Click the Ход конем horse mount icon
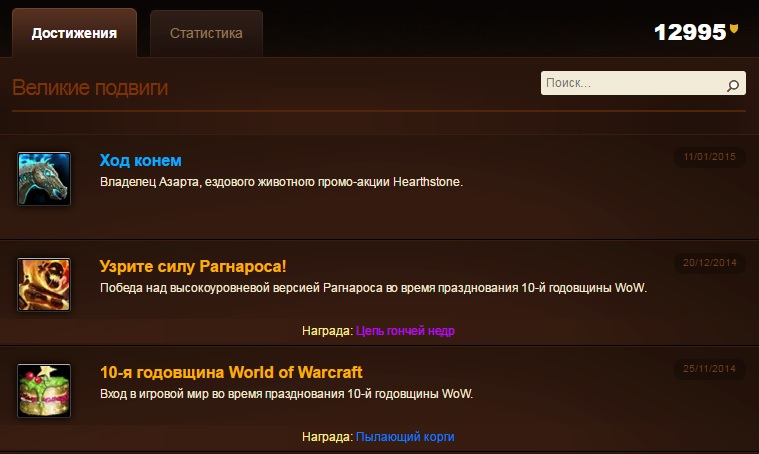 click(x=44, y=179)
